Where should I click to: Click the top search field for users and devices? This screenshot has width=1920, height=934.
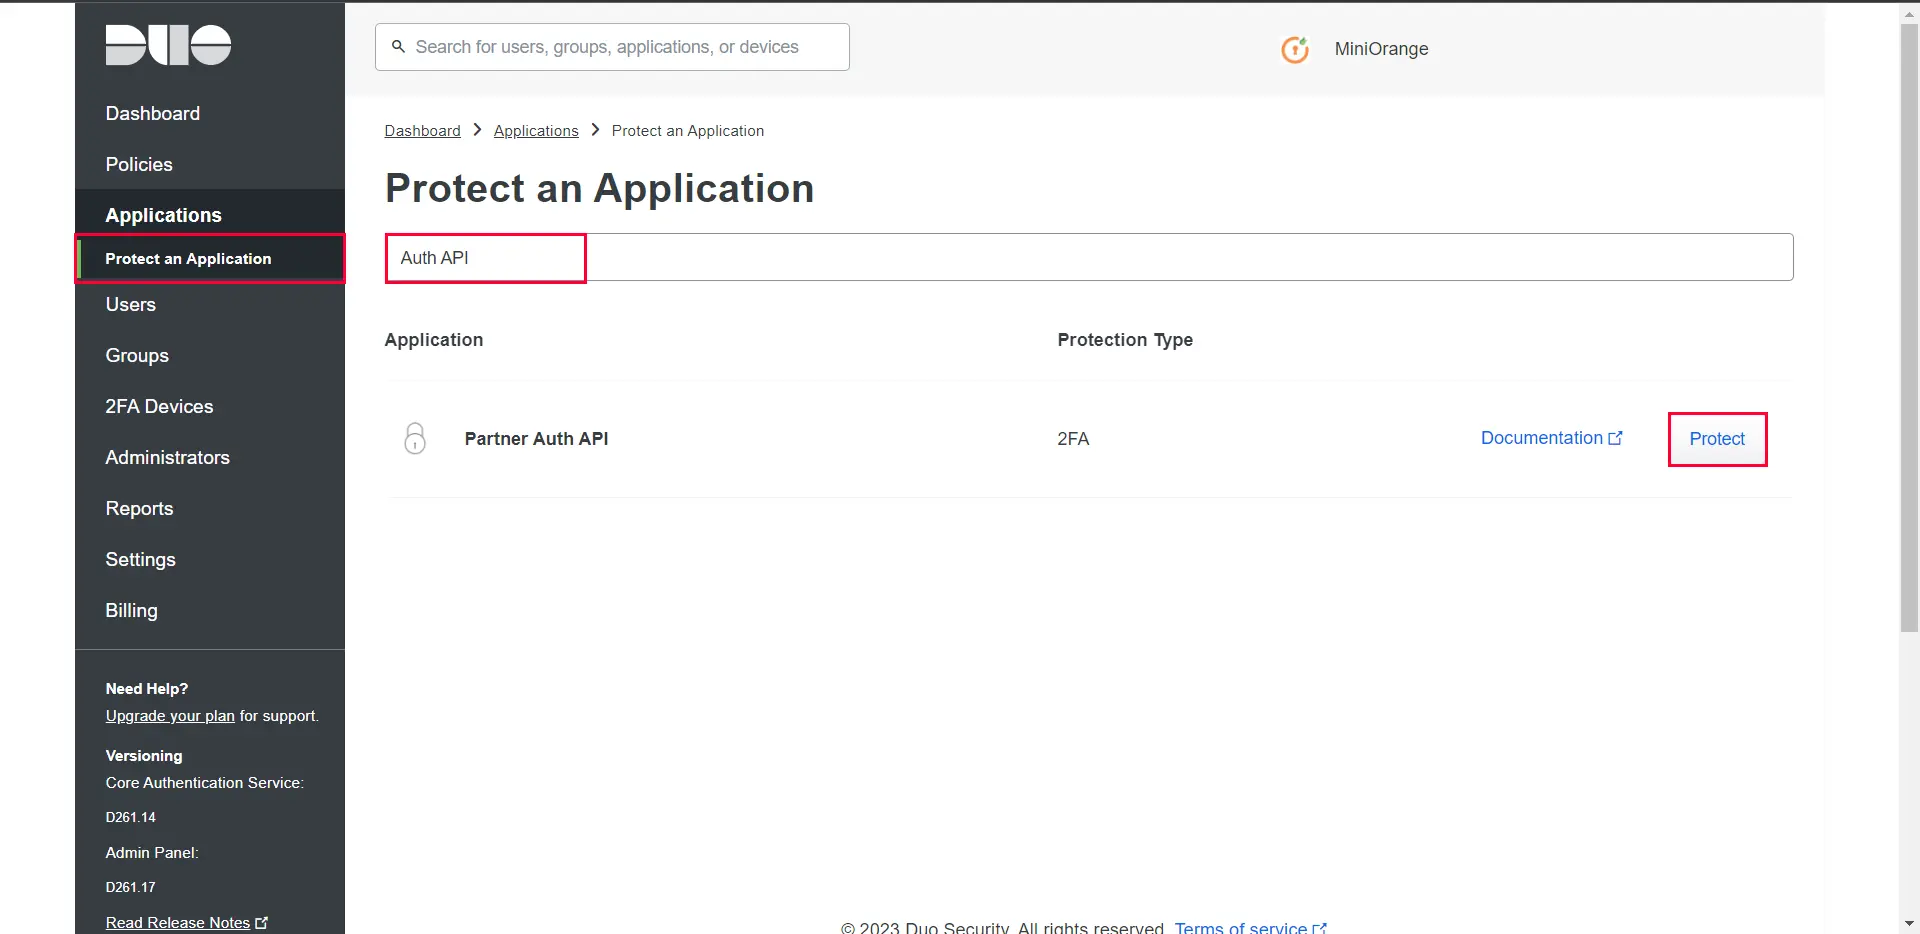click(612, 47)
